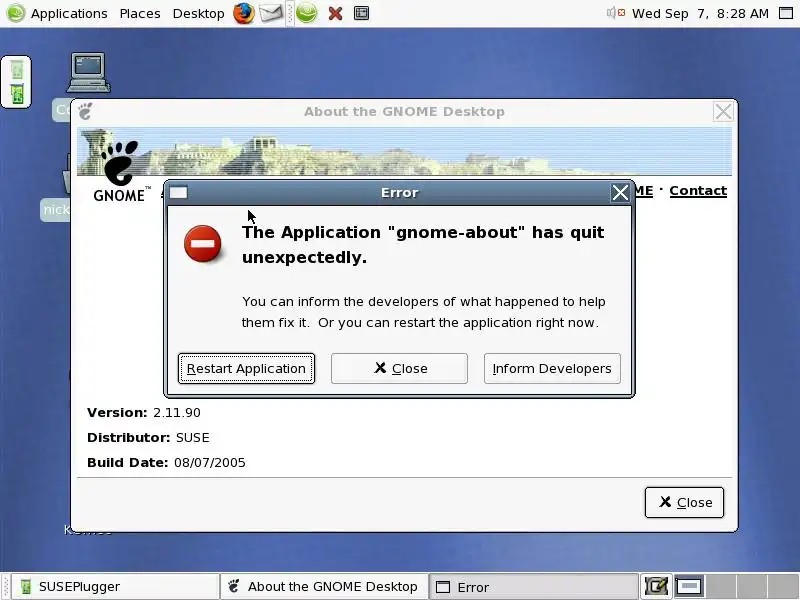This screenshot has width=800, height=600.
Task: Click the red error stop icon
Action: (x=203, y=244)
